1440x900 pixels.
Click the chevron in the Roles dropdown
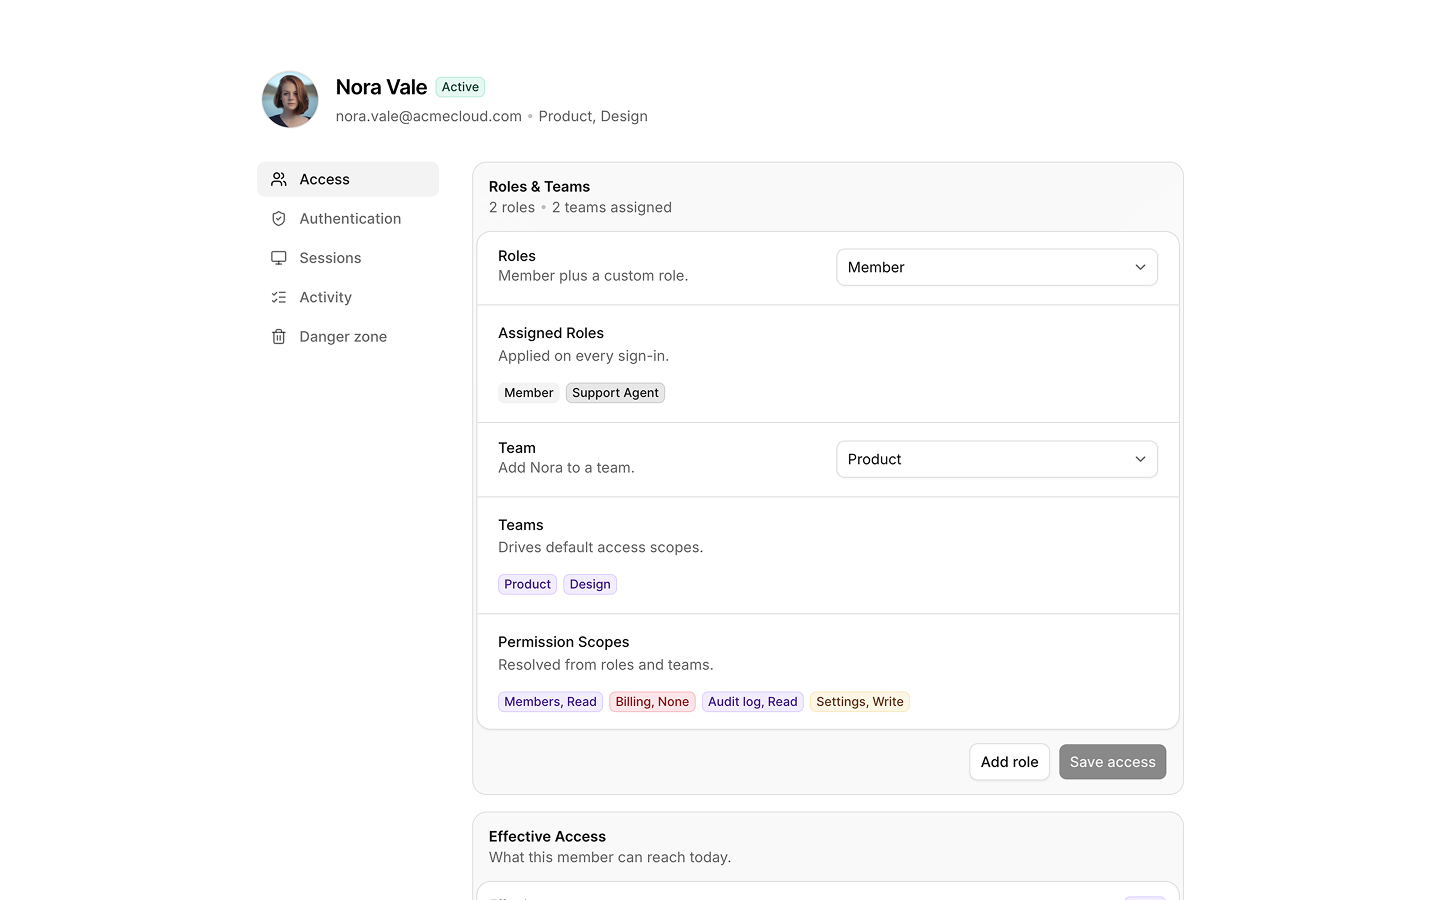click(1140, 267)
